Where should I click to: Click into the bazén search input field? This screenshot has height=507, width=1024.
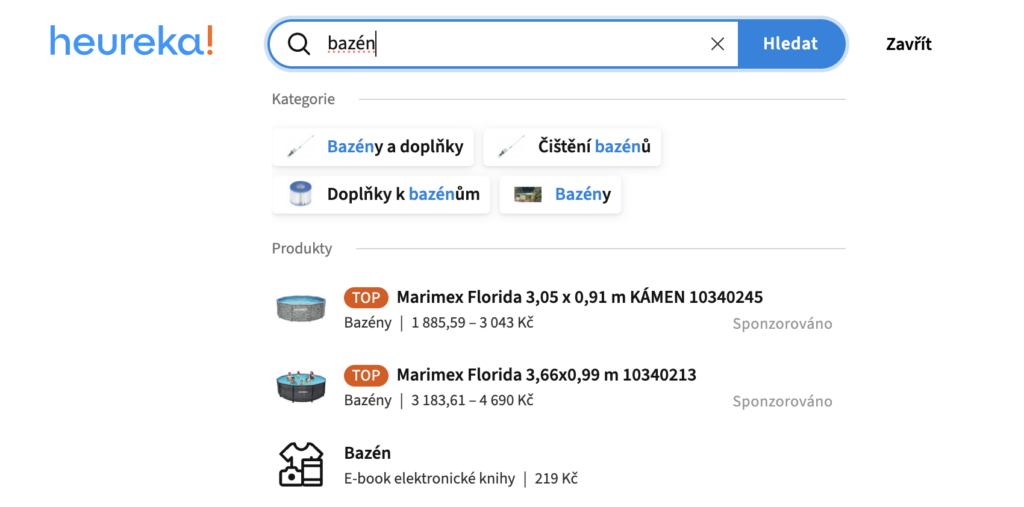(516, 44)
